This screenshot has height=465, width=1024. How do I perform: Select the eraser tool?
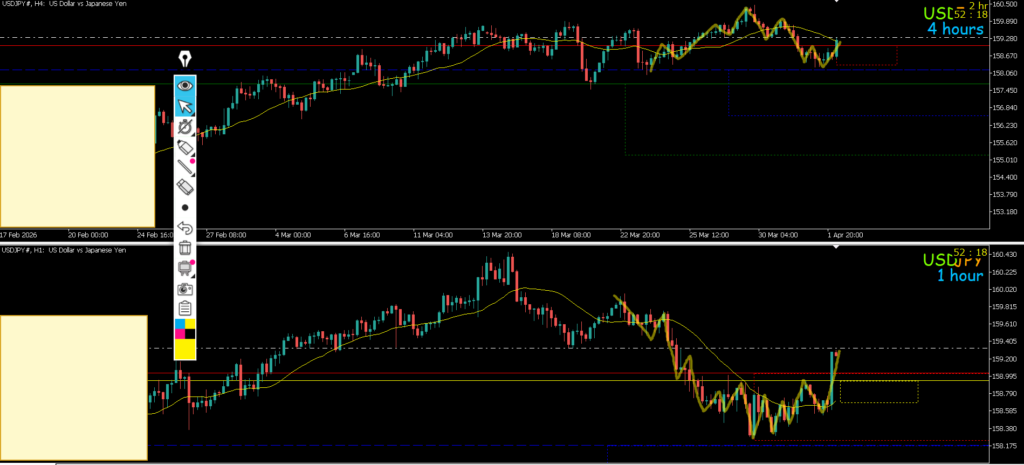pos(185,187)
